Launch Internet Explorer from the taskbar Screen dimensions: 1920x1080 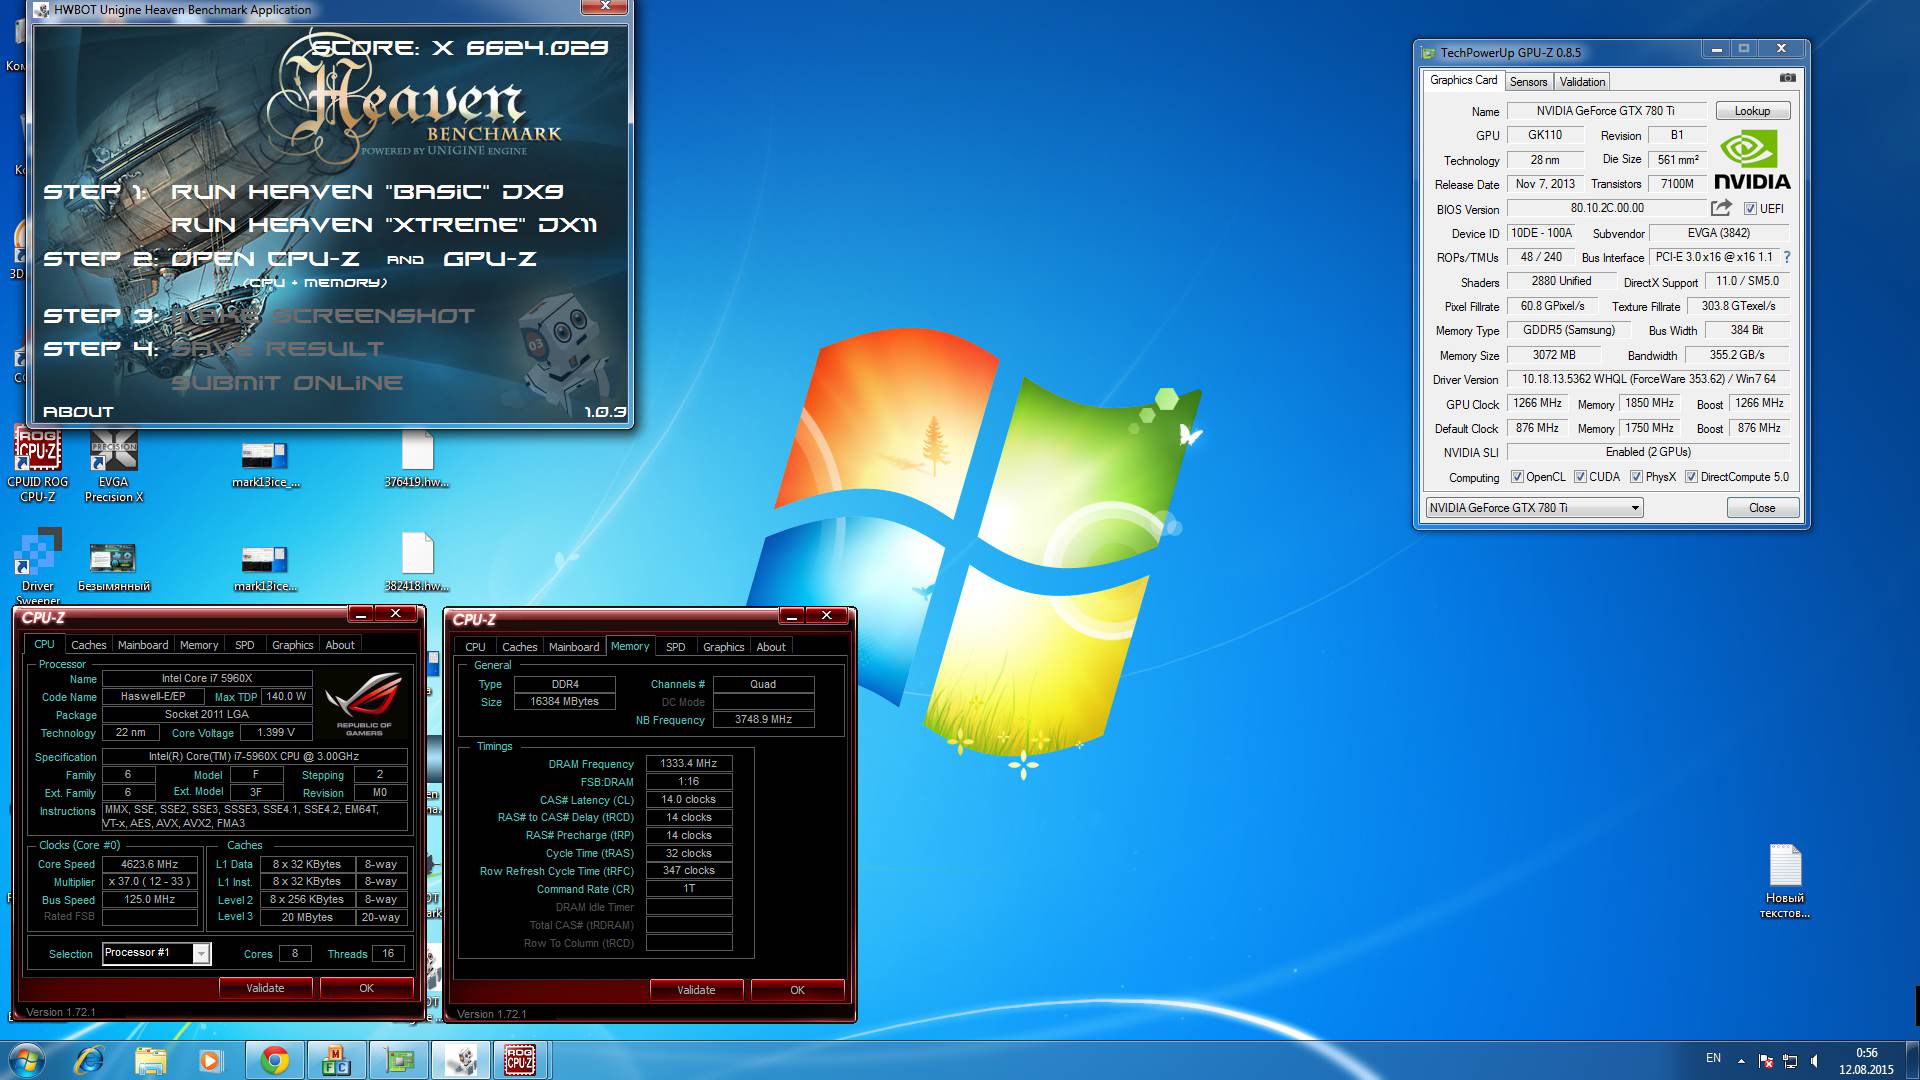point(89,1060)
